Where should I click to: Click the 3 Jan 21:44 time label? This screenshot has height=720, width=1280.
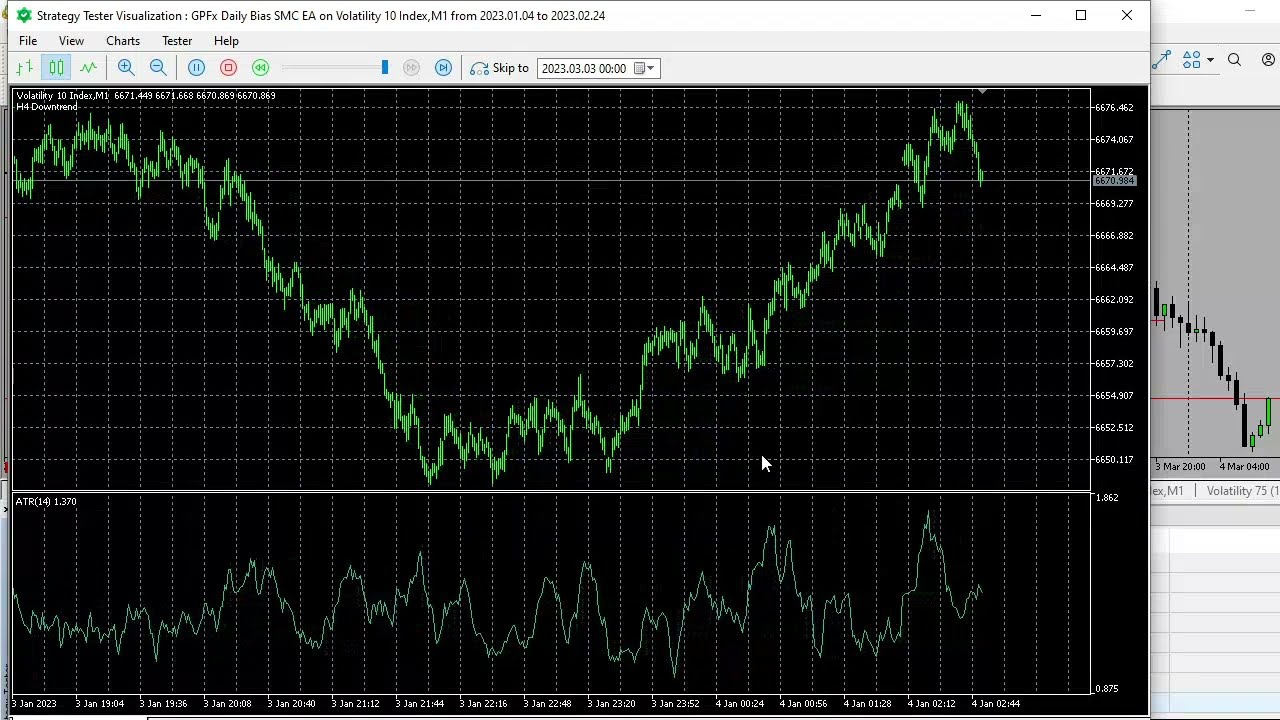[419, 704]
